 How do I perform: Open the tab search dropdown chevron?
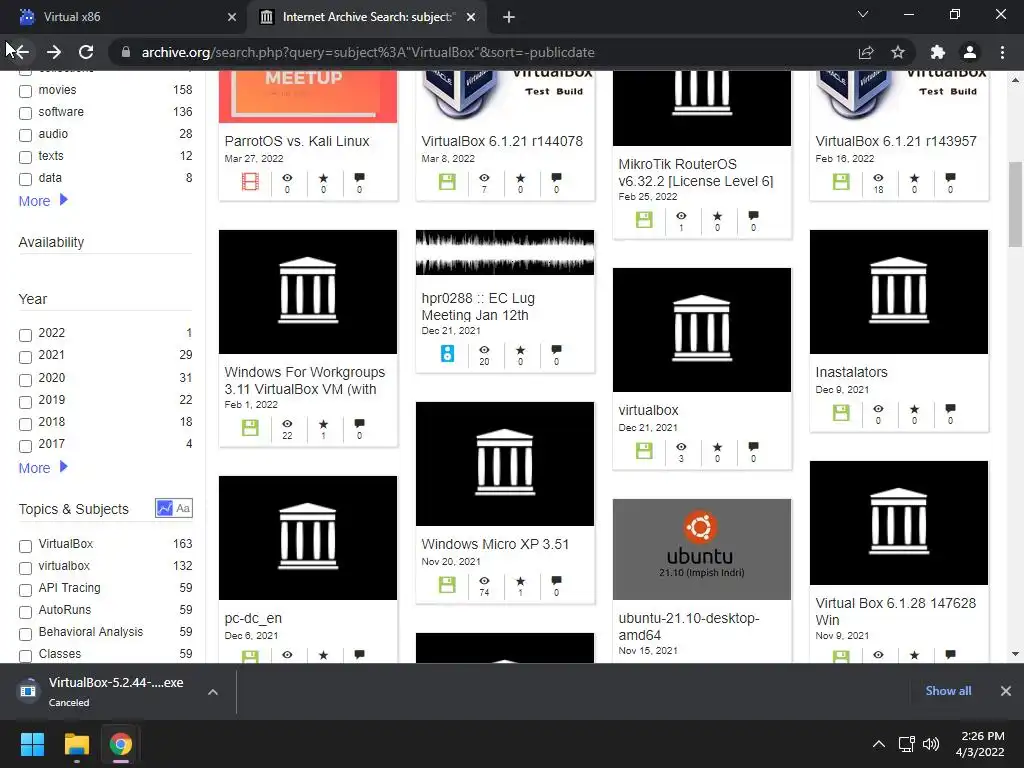(863, 14)
